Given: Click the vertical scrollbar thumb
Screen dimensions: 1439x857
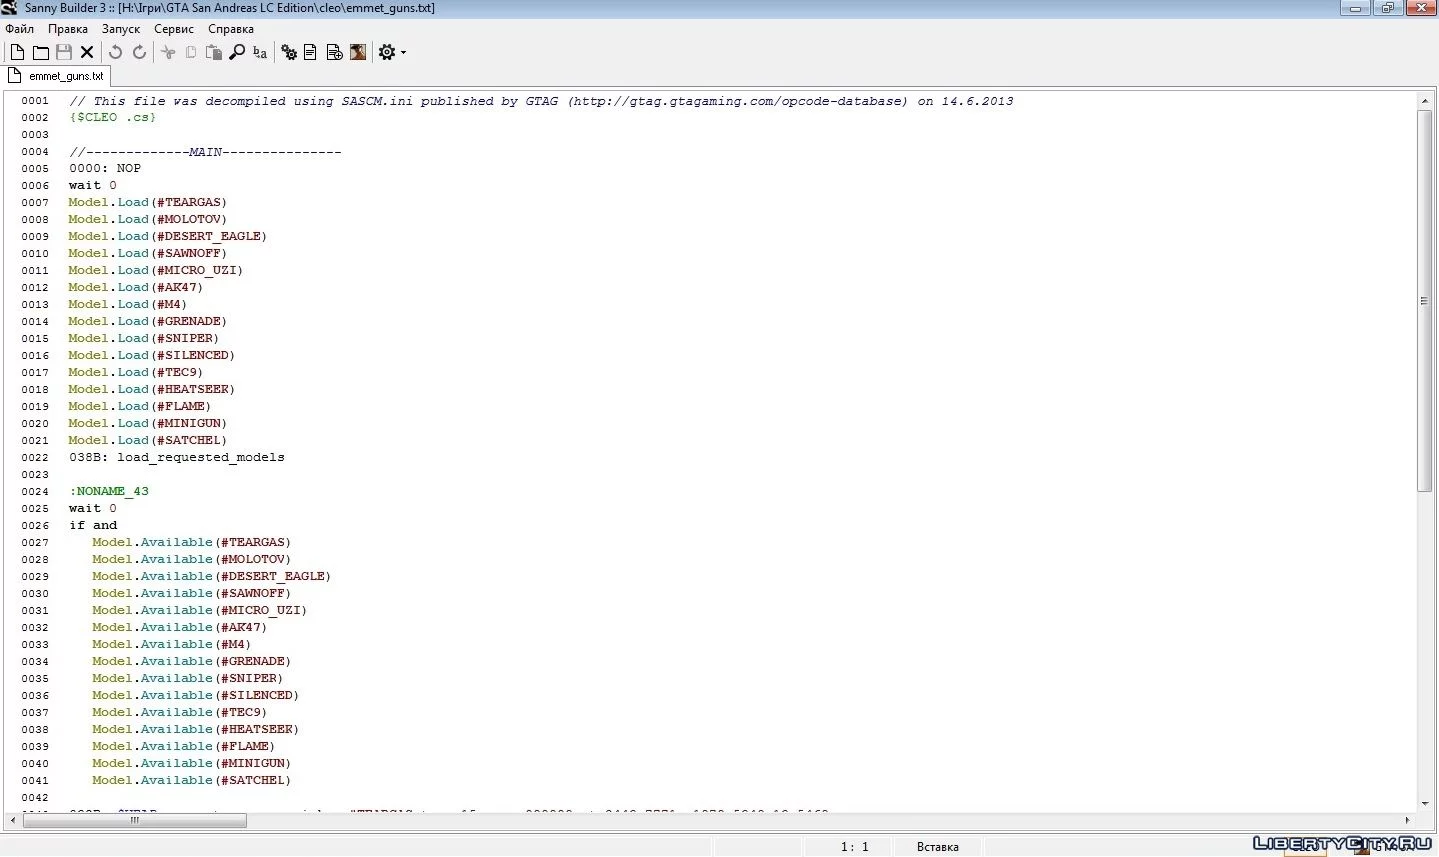Looking at the screenshot, I should (x=1425, y=301).
